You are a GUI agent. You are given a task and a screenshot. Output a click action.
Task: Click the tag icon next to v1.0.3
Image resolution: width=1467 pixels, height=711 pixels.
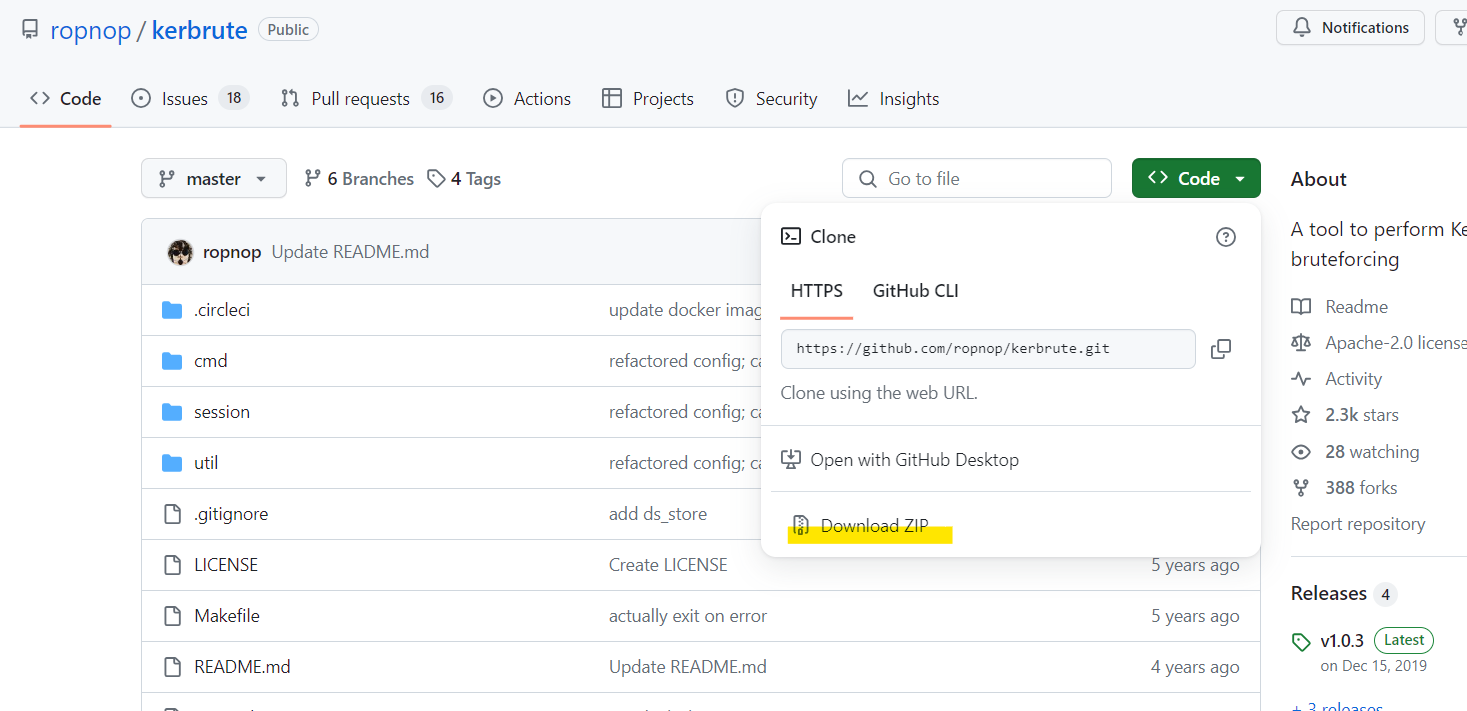tap(1301, 641)
